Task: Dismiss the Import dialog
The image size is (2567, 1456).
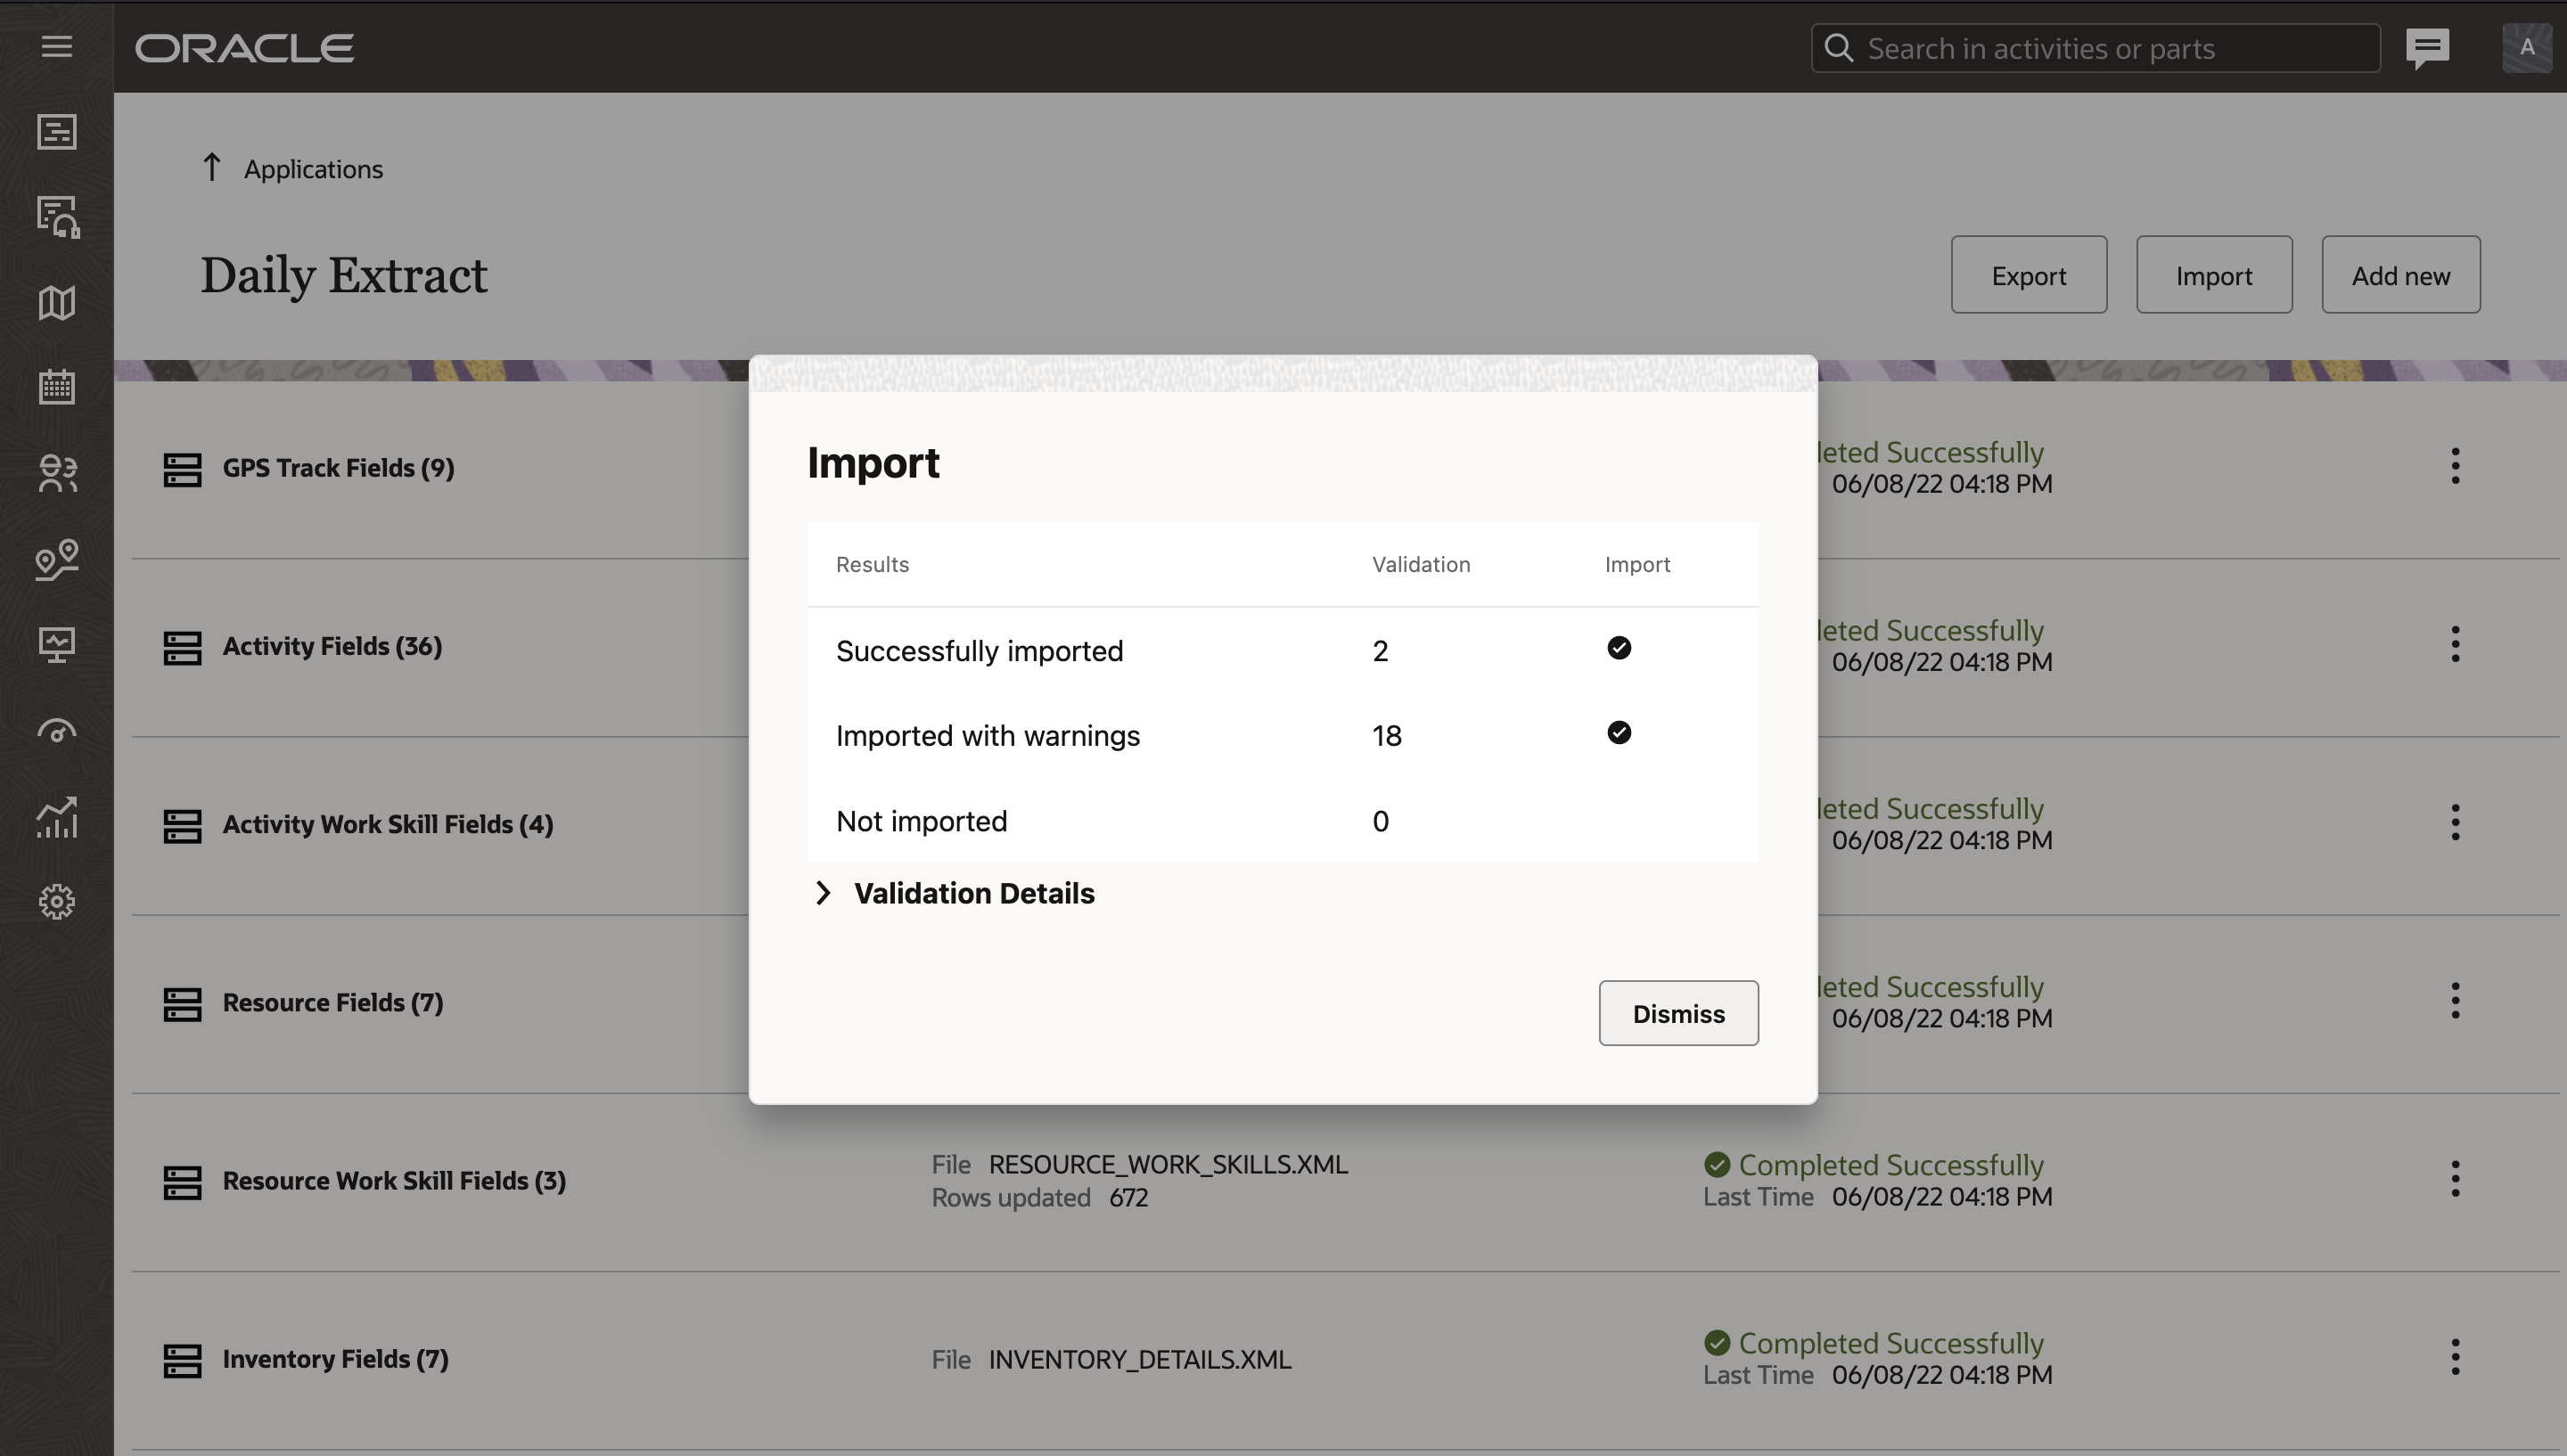Action: click(x=1677, y=1013)
